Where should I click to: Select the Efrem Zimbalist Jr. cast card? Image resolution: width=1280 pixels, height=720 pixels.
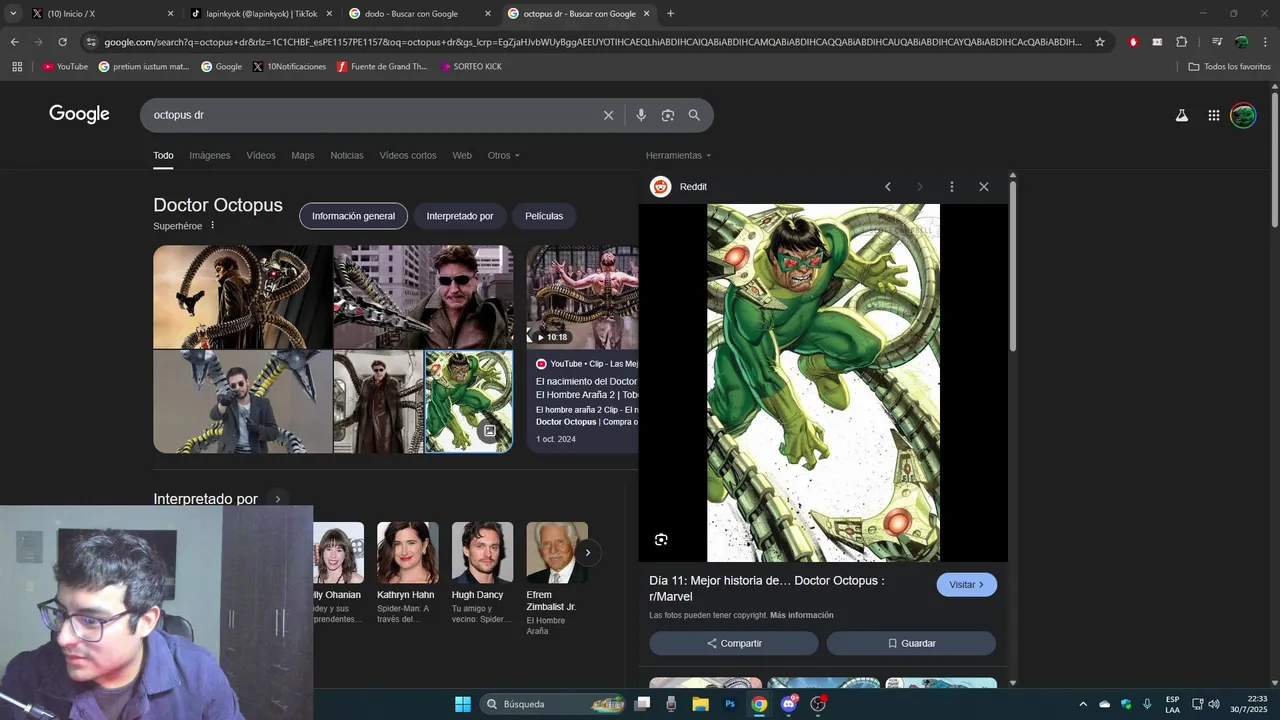click(557, 579)
